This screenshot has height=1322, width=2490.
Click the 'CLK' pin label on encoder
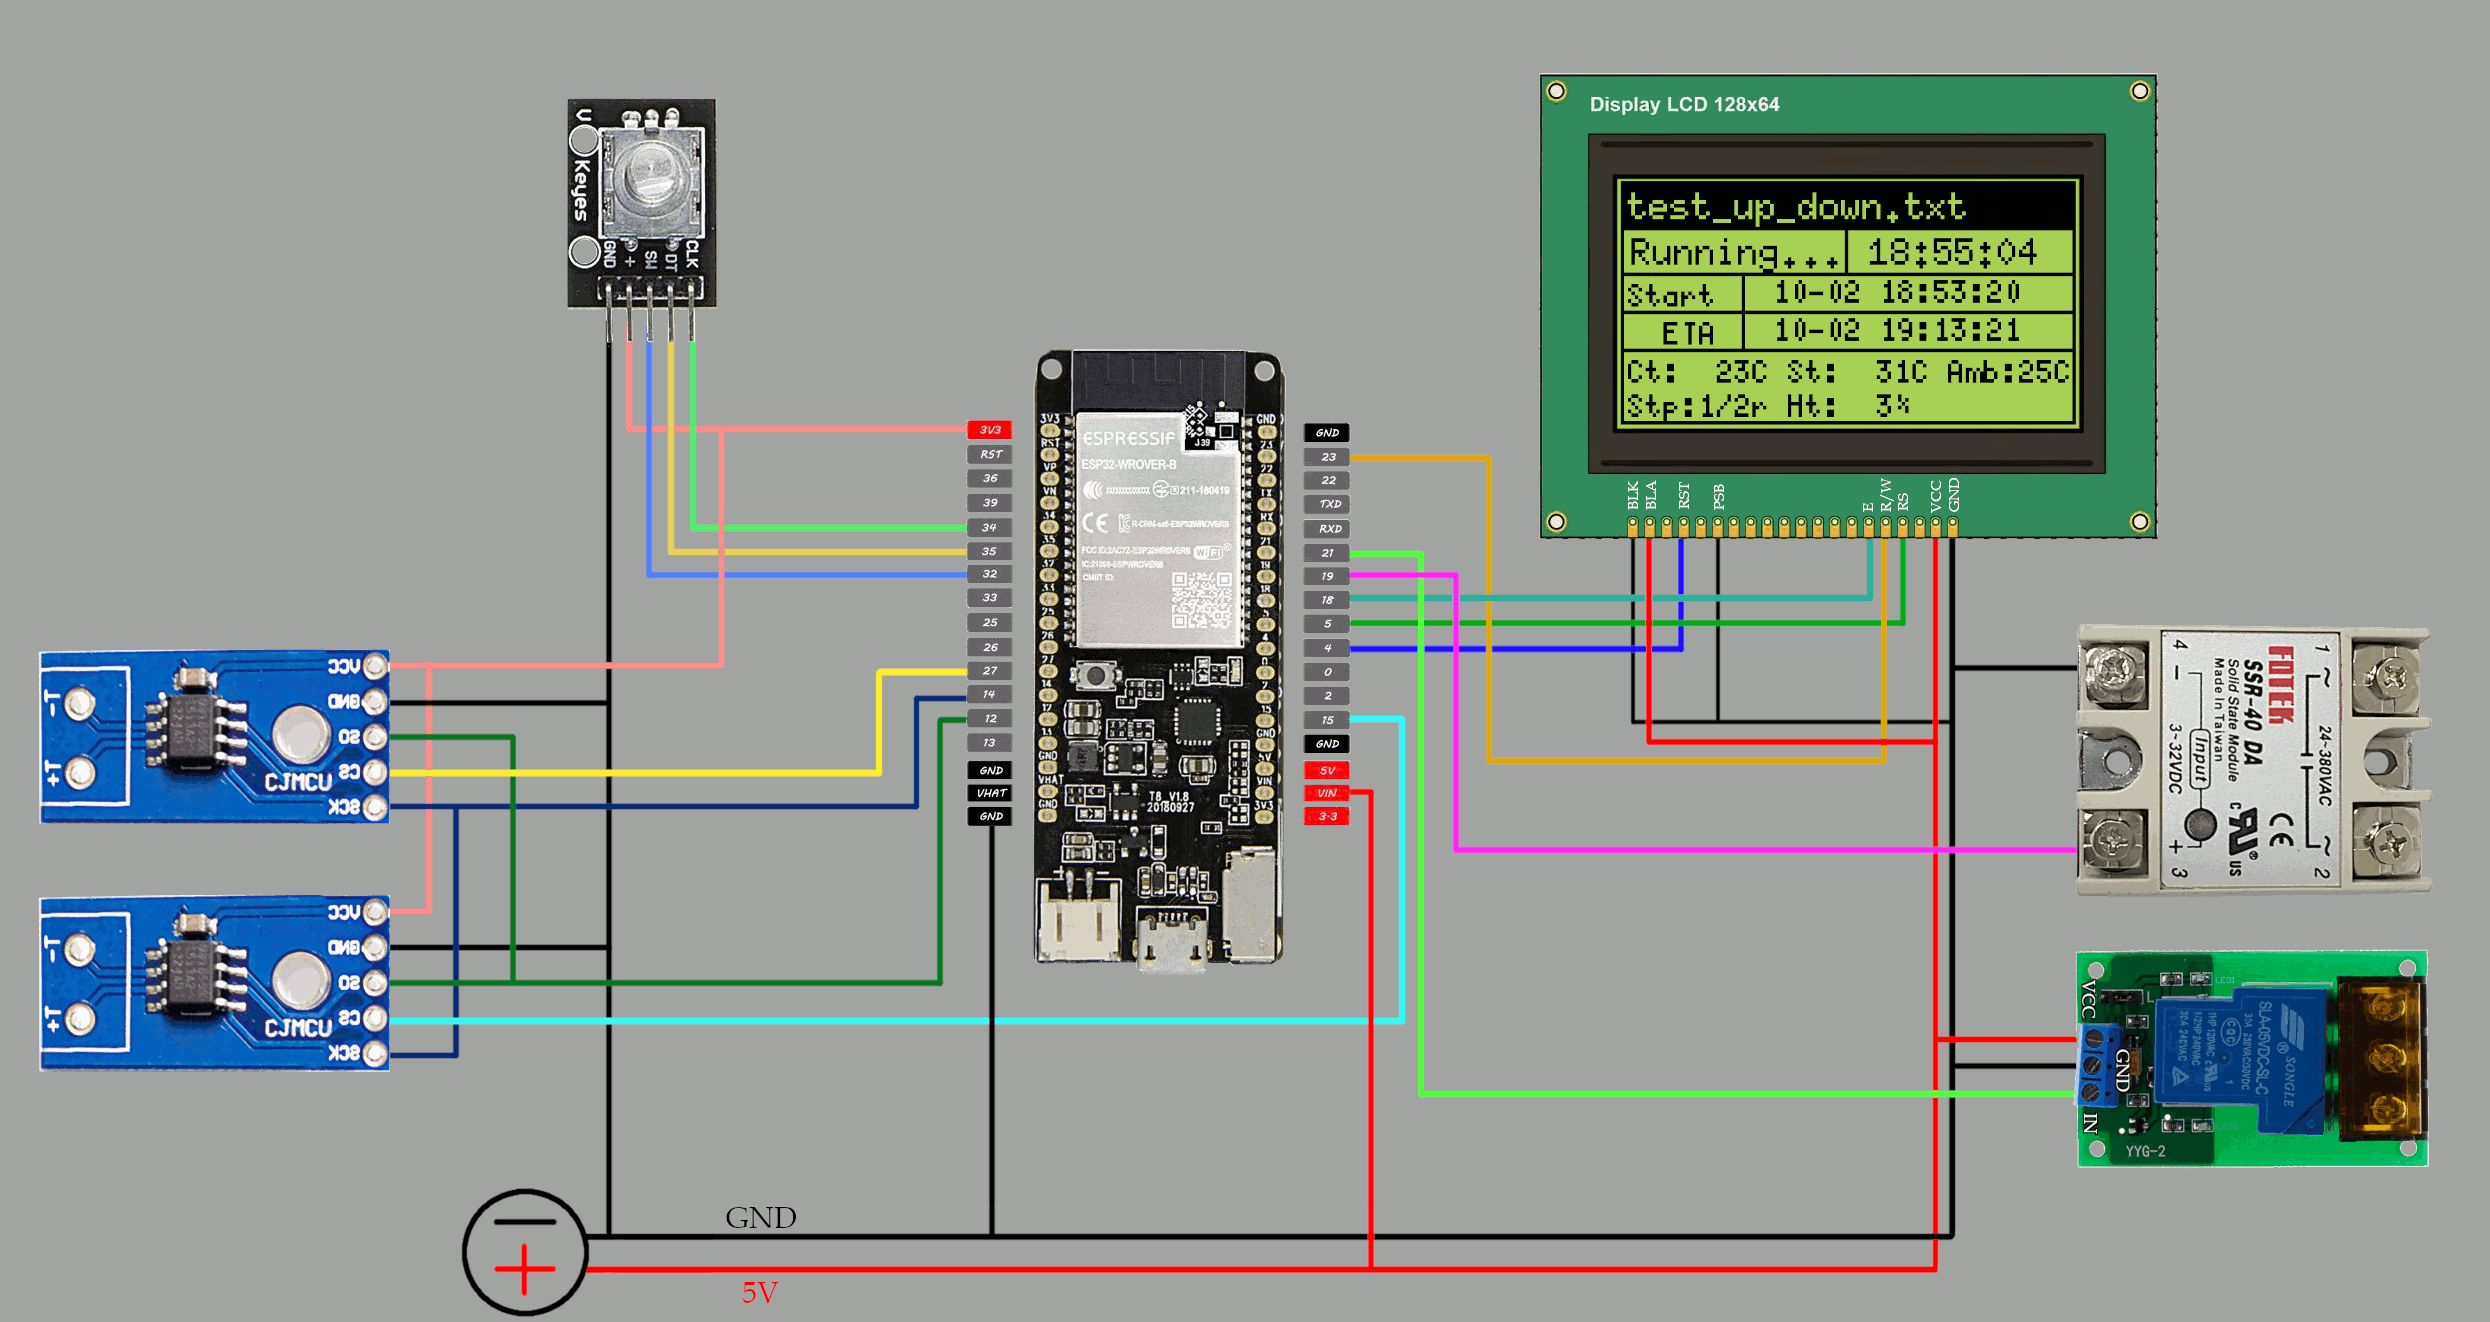coord(692,254)
